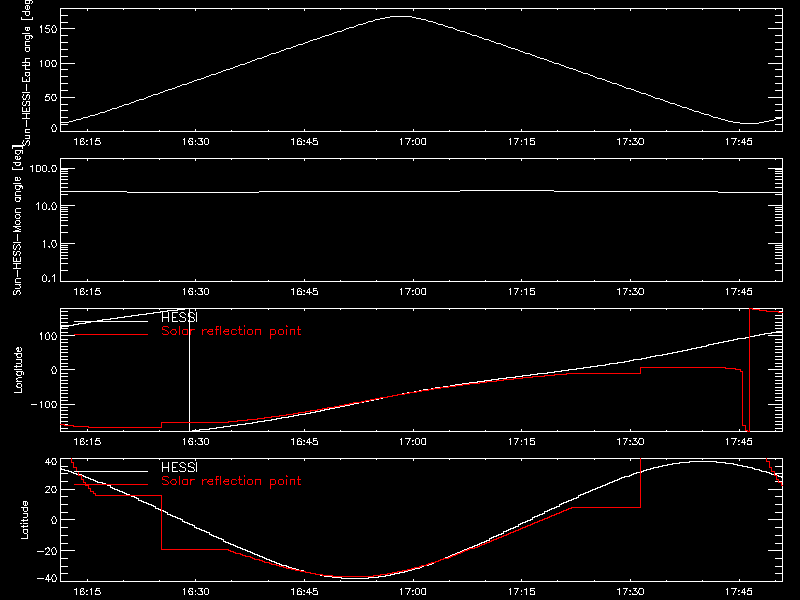Click the Latitude y-axis label
800x600 pixels.
click(24, 520)
